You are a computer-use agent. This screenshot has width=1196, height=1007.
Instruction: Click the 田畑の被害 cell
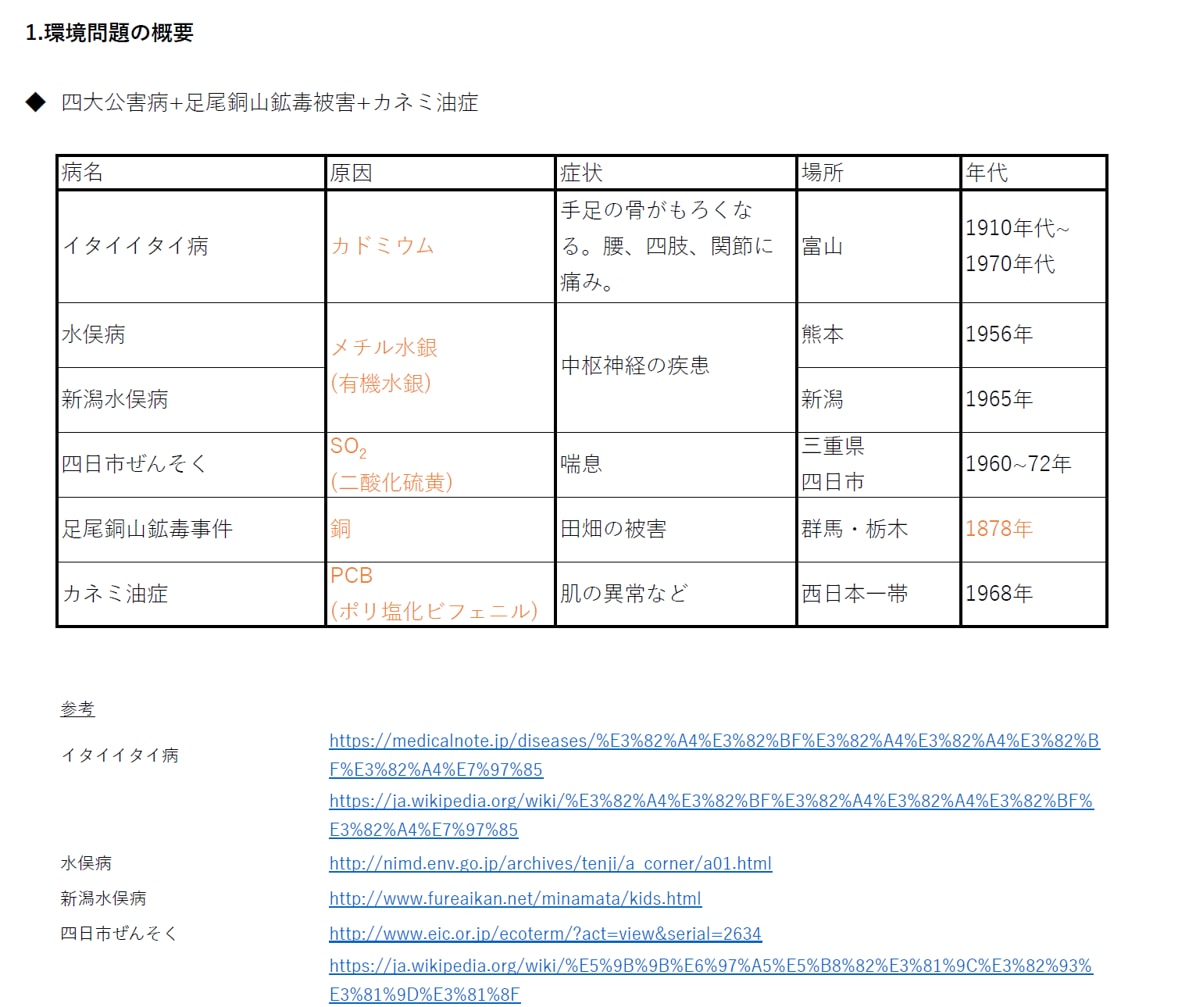point(676,529)
